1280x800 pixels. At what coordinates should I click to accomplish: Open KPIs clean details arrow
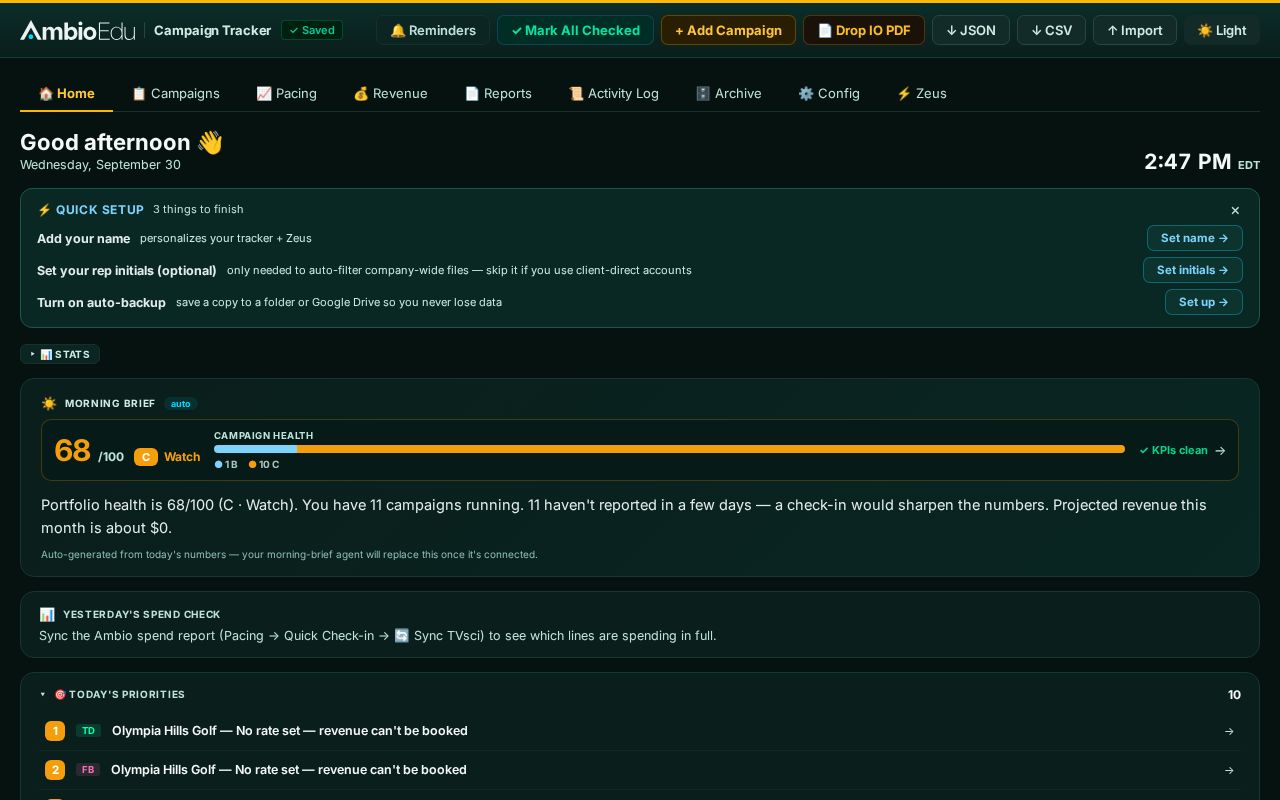(1220, 450)
